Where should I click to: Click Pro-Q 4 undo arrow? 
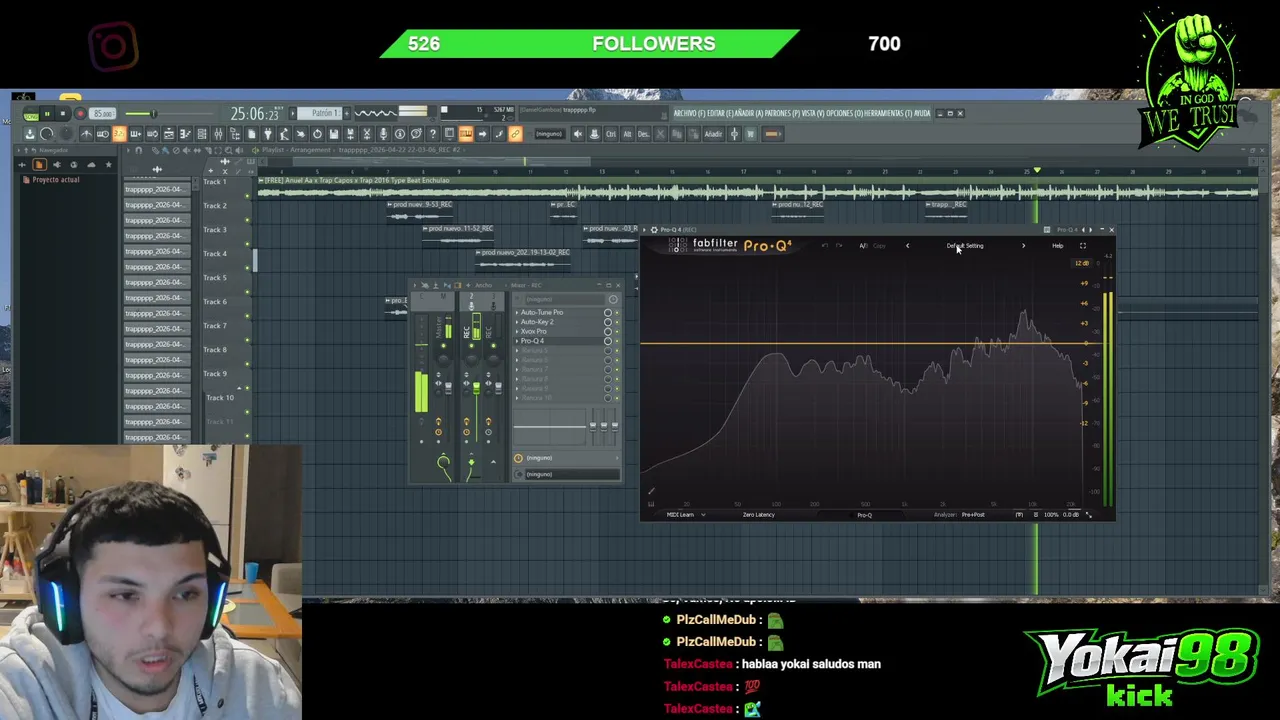point(825,246)
